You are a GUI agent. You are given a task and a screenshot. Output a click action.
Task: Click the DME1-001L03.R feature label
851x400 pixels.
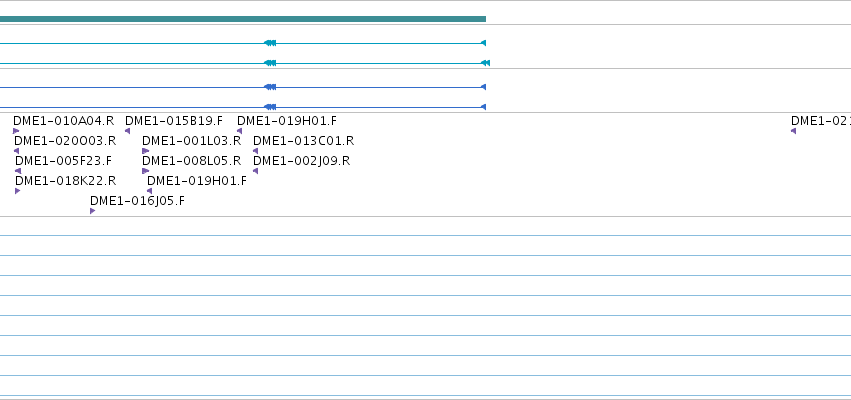coord(192,141)
